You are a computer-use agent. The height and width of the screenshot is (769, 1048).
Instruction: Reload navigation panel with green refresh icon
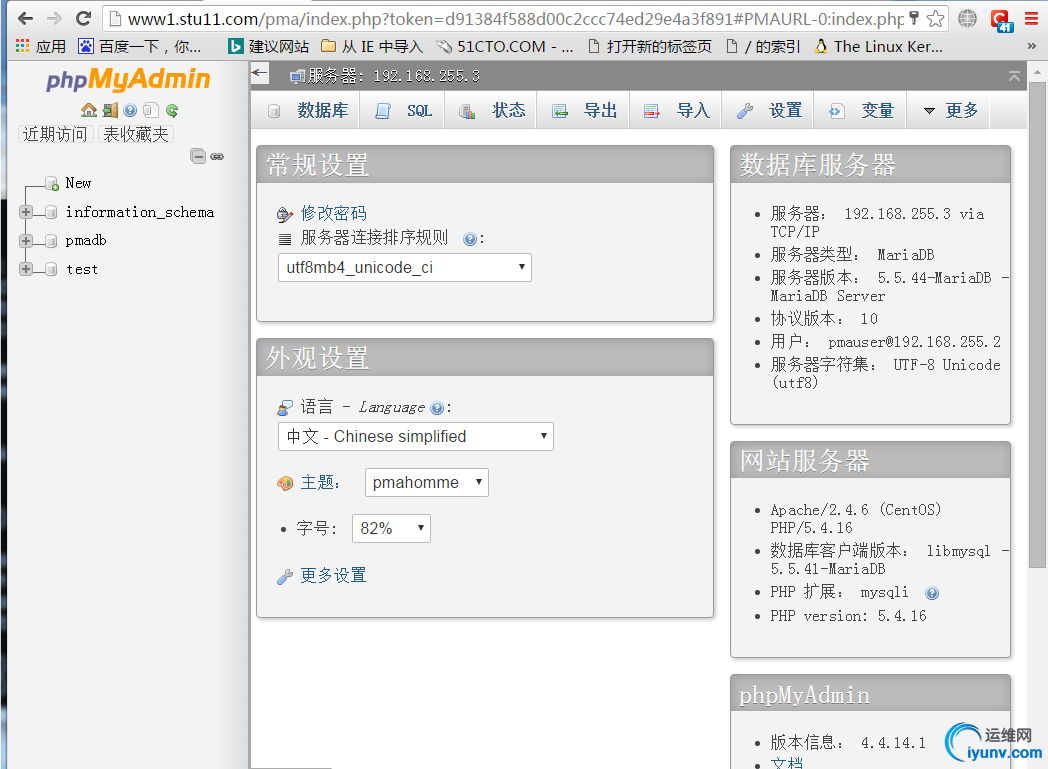pos(172,110)
